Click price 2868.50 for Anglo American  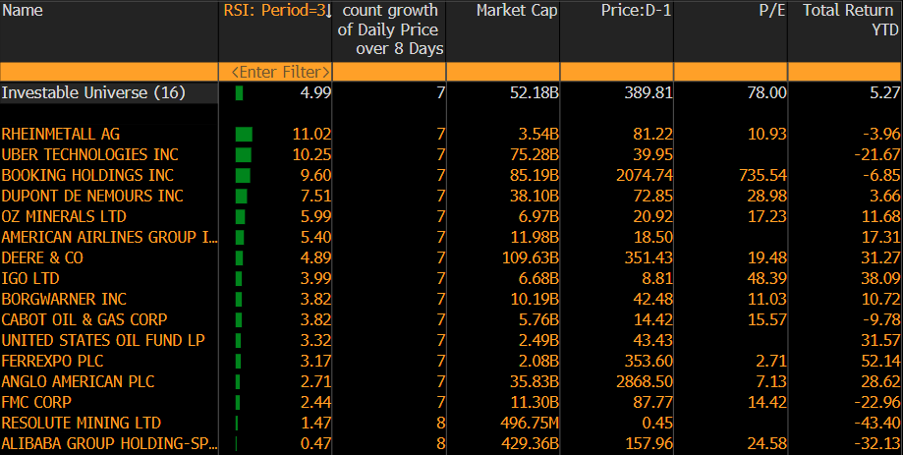coord(645,382)
